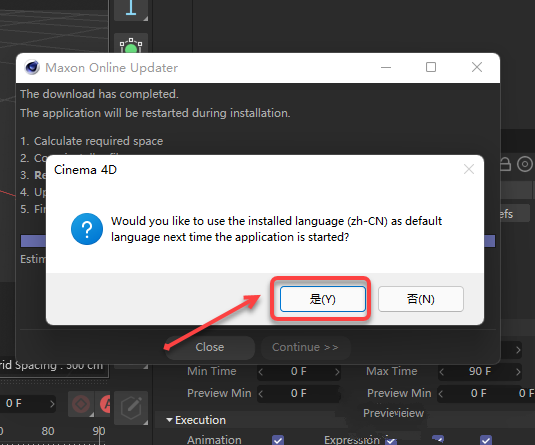Select the axis tool icon at toolbar top
535x445 pixels.
[x=131, y=9]
